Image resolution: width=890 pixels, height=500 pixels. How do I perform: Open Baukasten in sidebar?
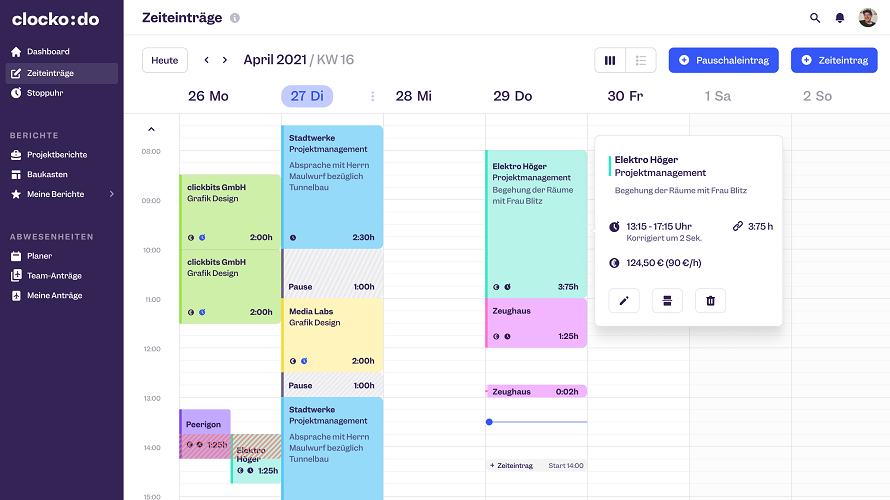click(61, 174)
